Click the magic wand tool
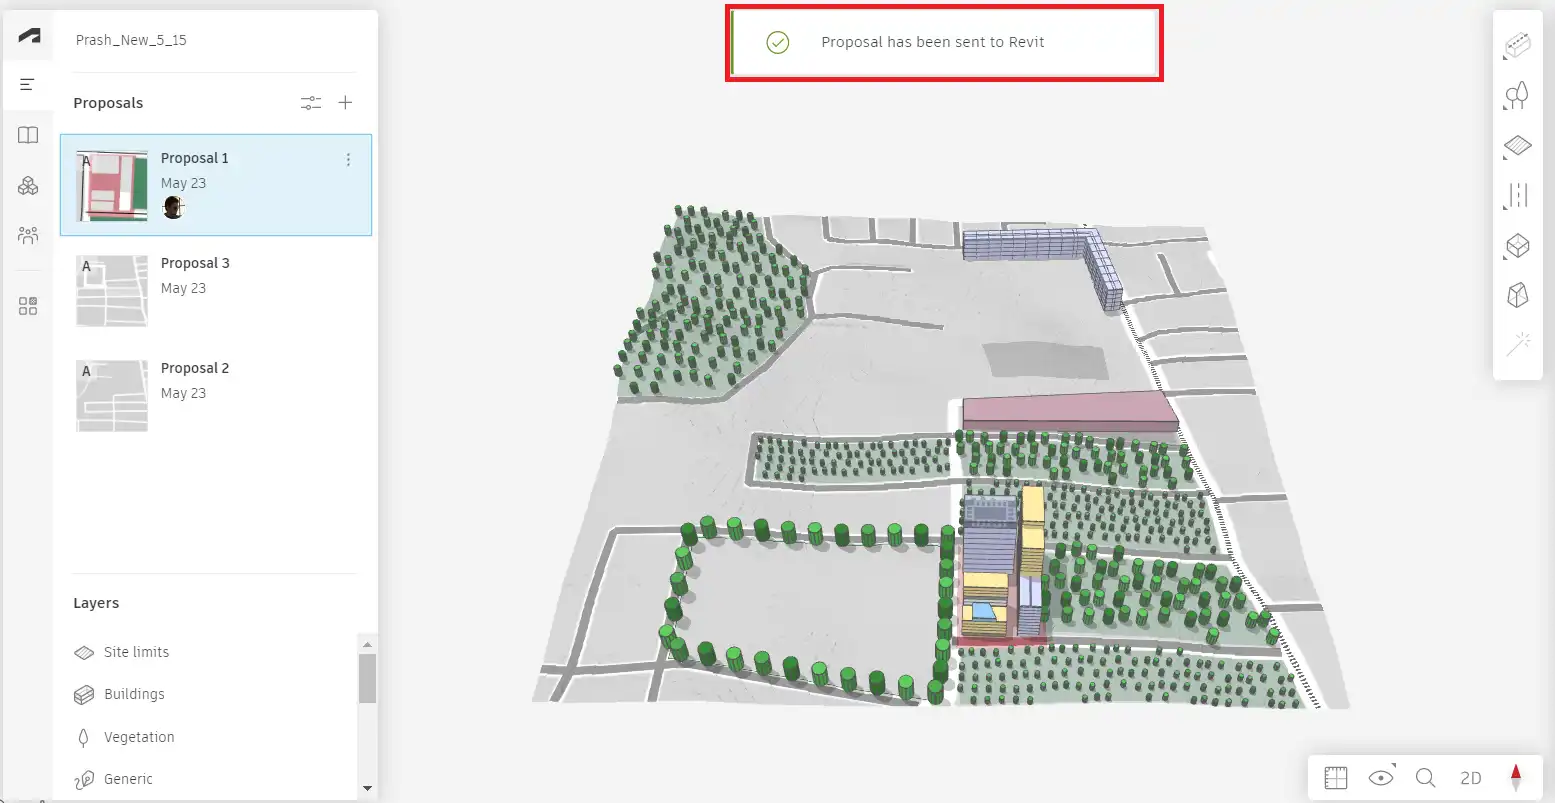The image size is (1555, 803). (1517, 345)
